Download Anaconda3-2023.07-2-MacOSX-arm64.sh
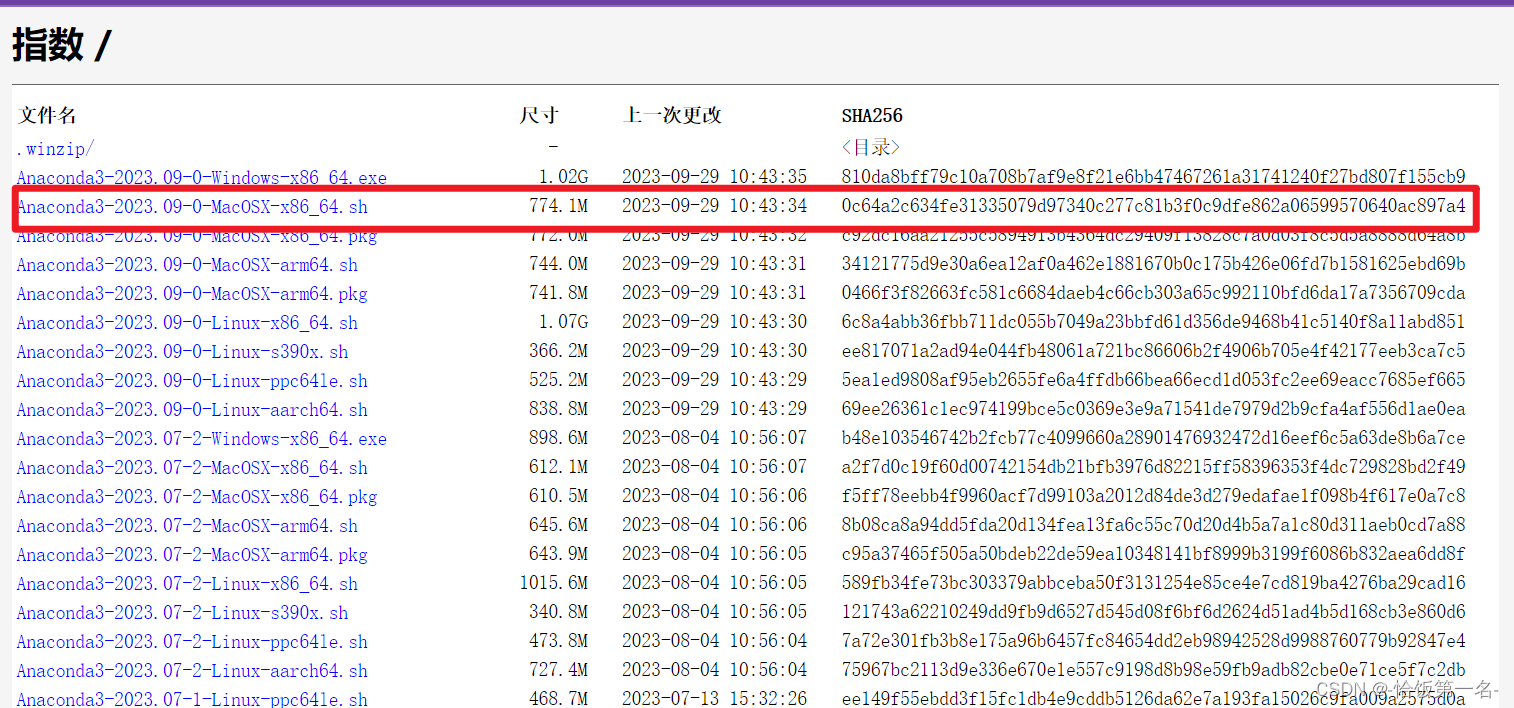The height and width of the screenshot is (708, 1514). point(187,526)
